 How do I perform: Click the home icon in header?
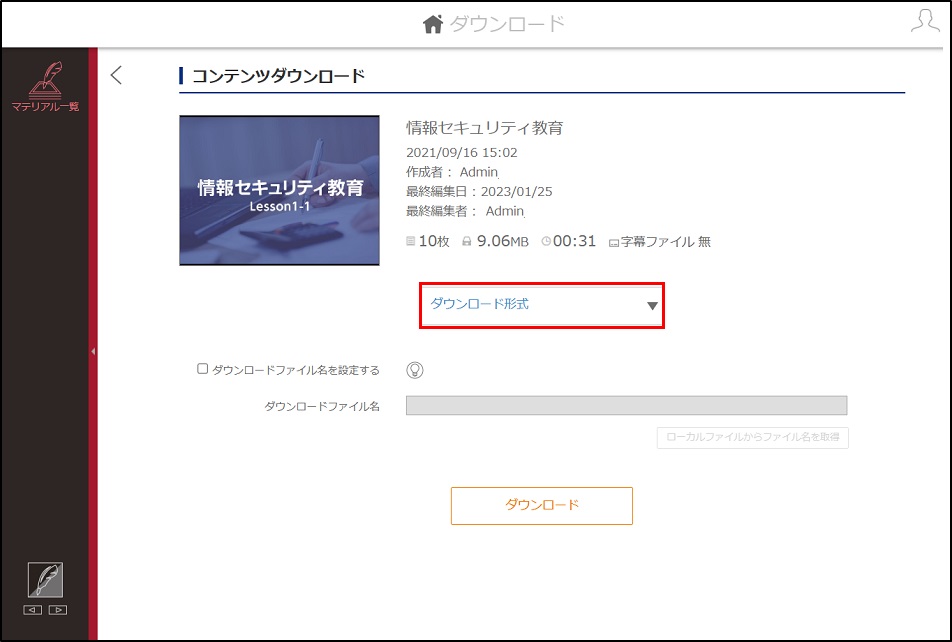(432, 24)
